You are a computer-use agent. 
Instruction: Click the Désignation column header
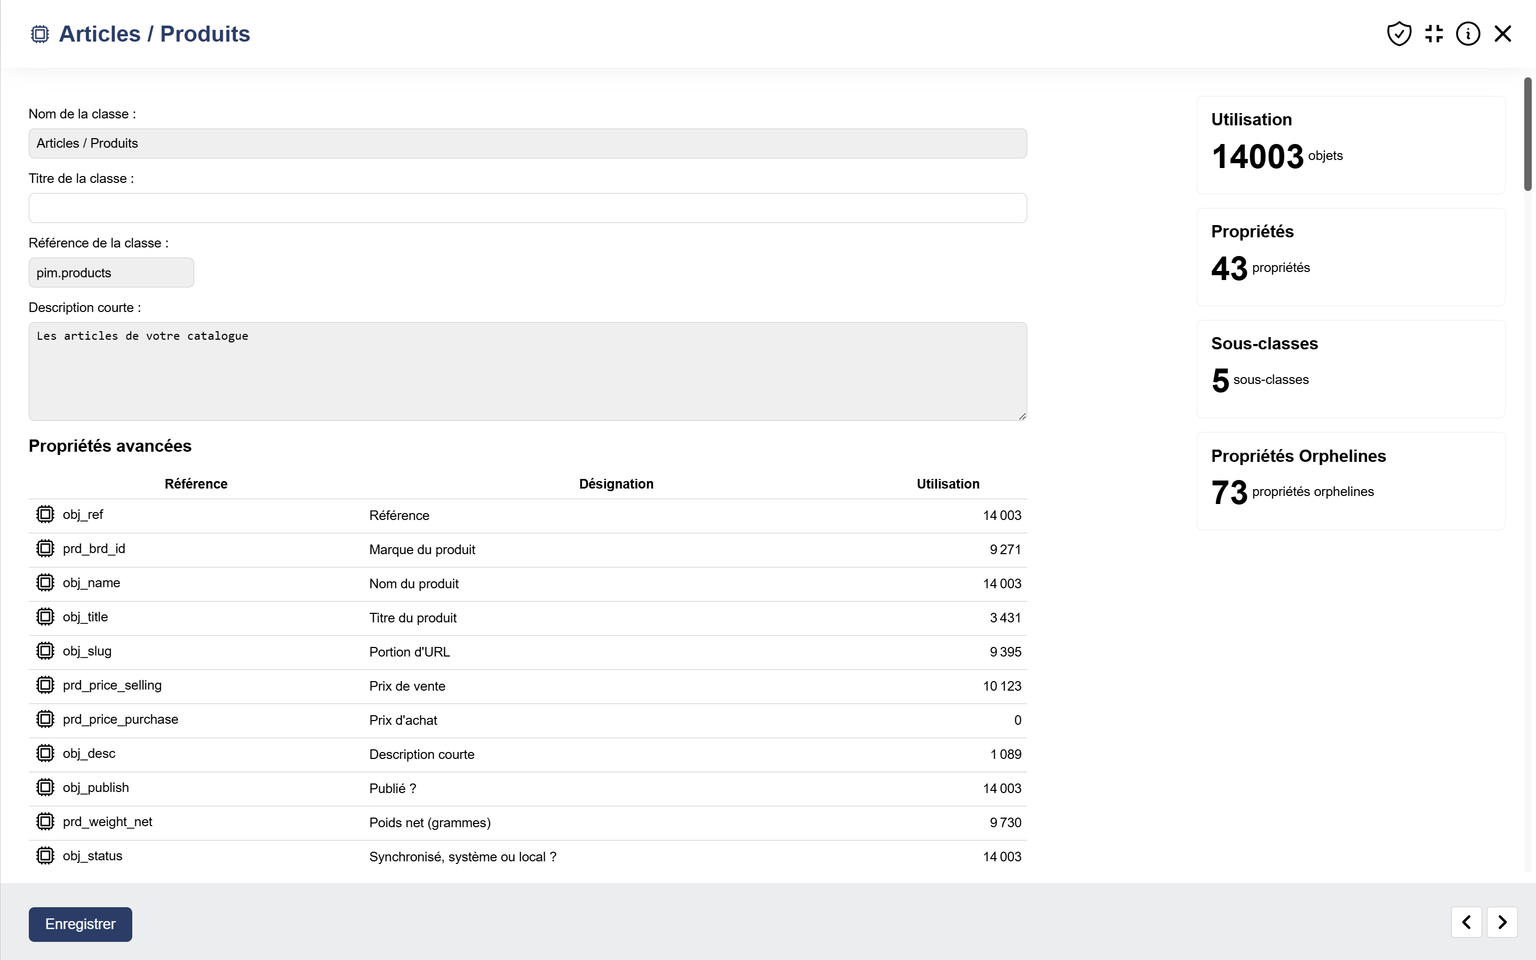pyautogui.click(x=616, y=484)
